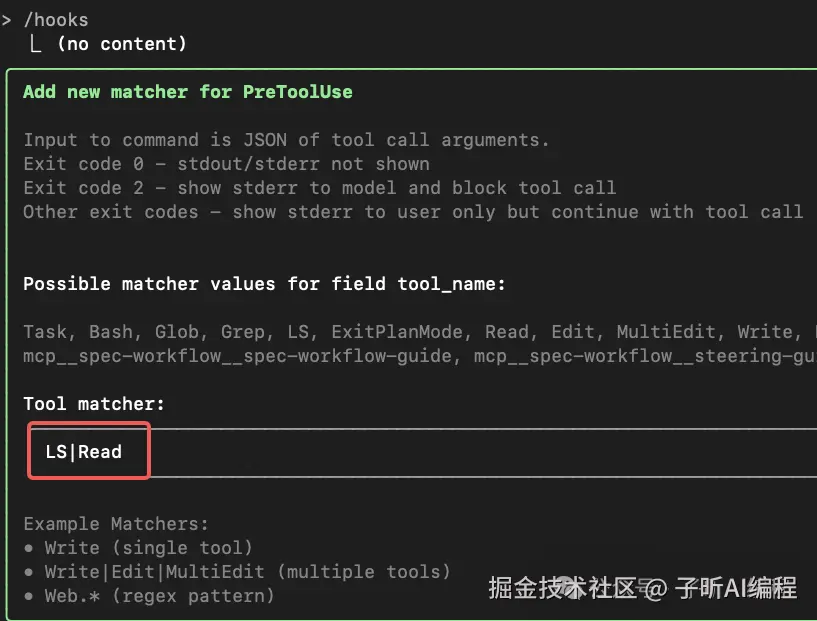Click the "Exit code 2" description line

319,188
